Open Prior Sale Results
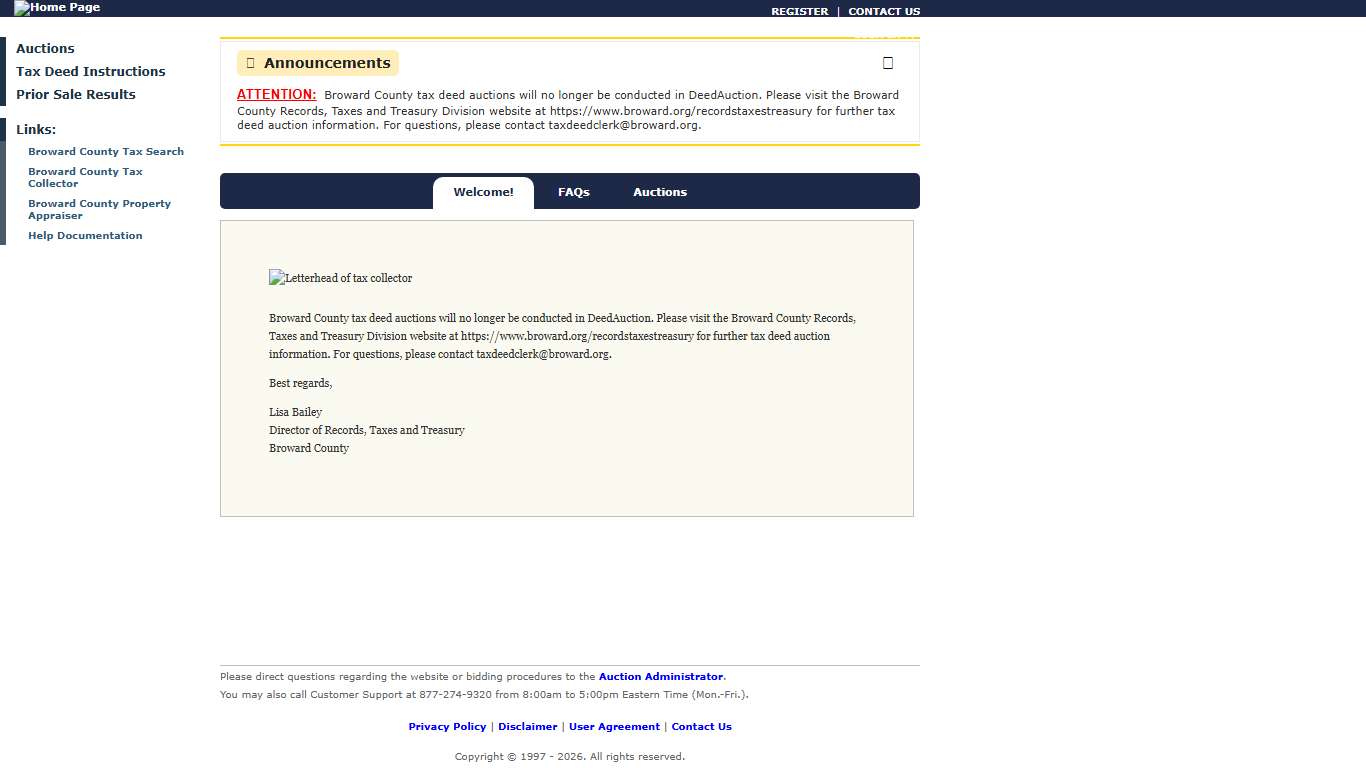This screenshot has width=1366, height=768. point(75,94)
